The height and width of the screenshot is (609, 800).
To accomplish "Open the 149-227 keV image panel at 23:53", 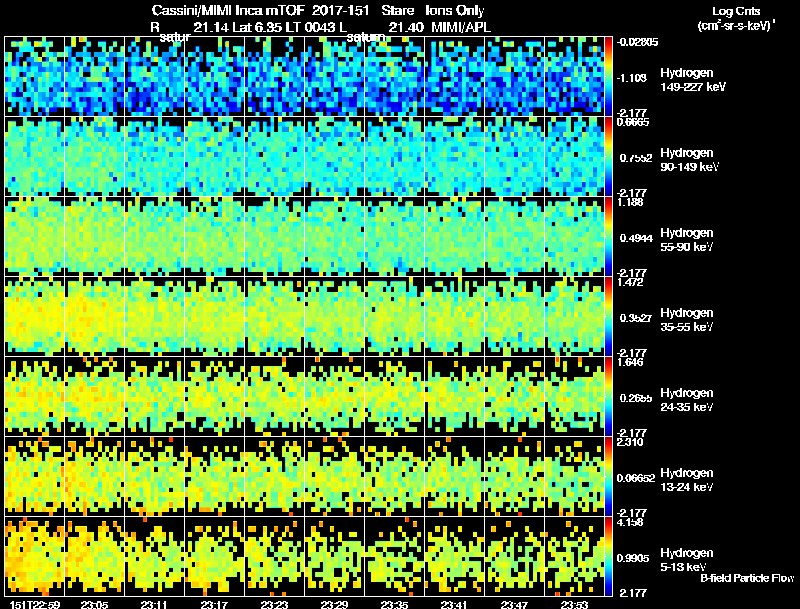I will click(574, 77).
